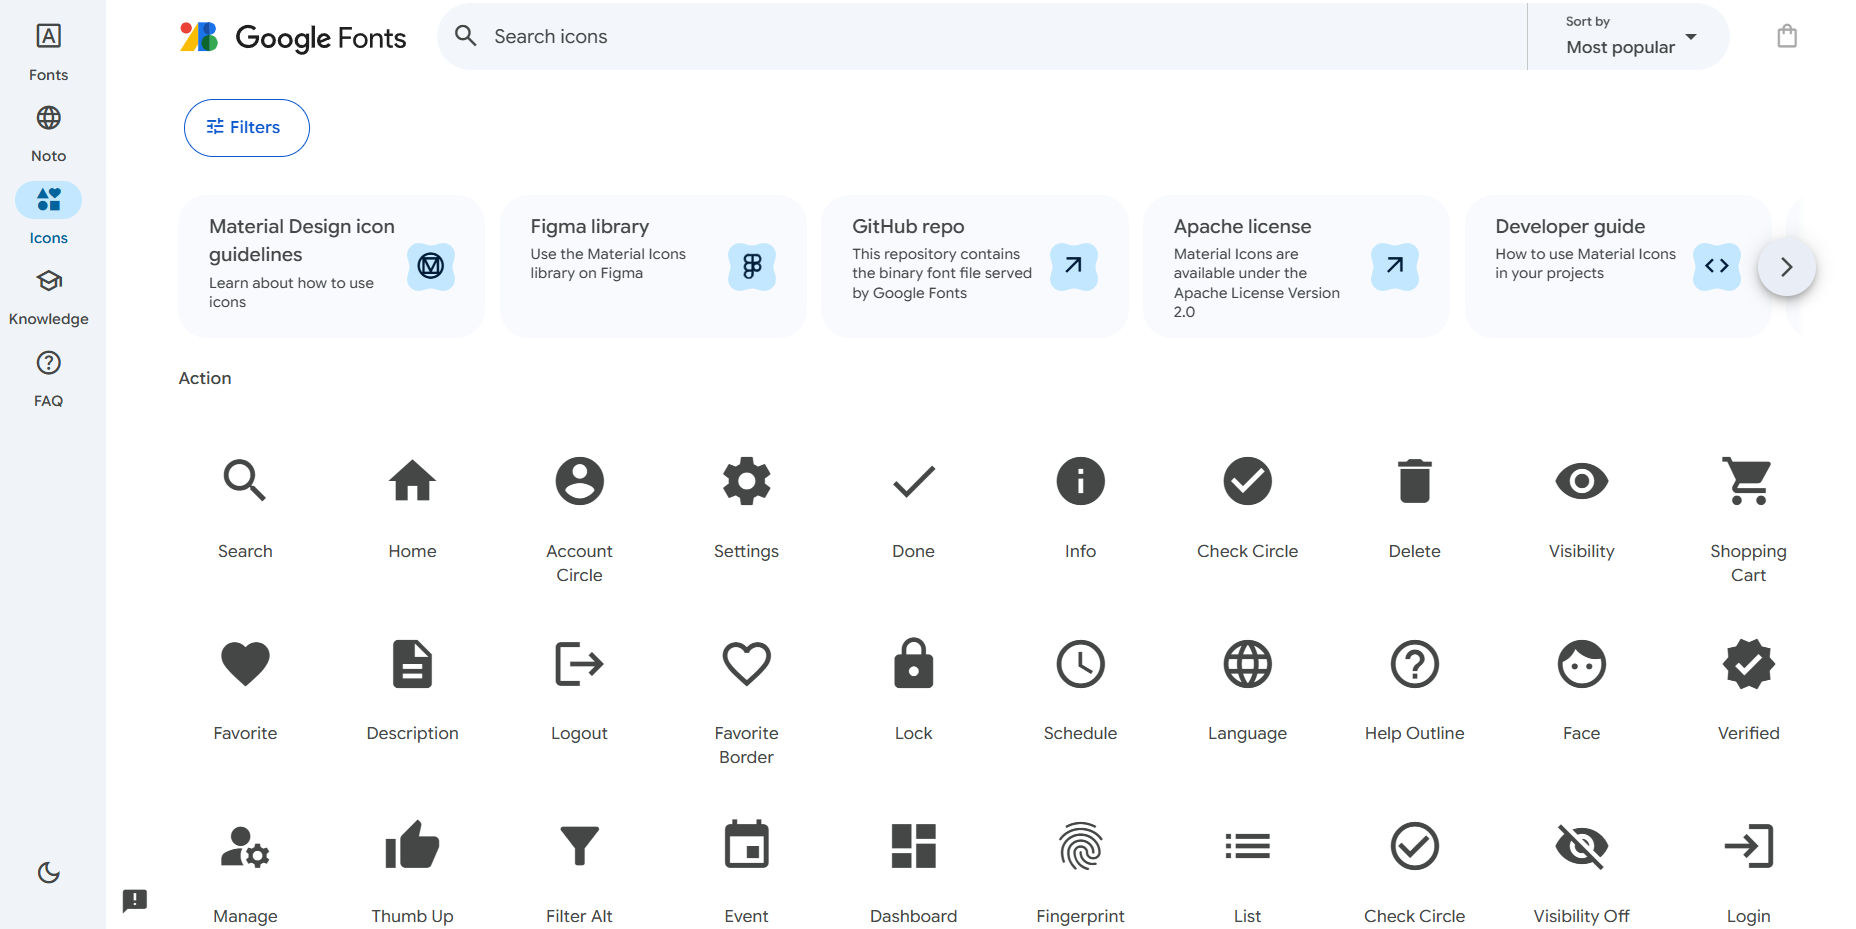
Task: Choose the Schedule clock icon
Action: (x=1080, y=664)
